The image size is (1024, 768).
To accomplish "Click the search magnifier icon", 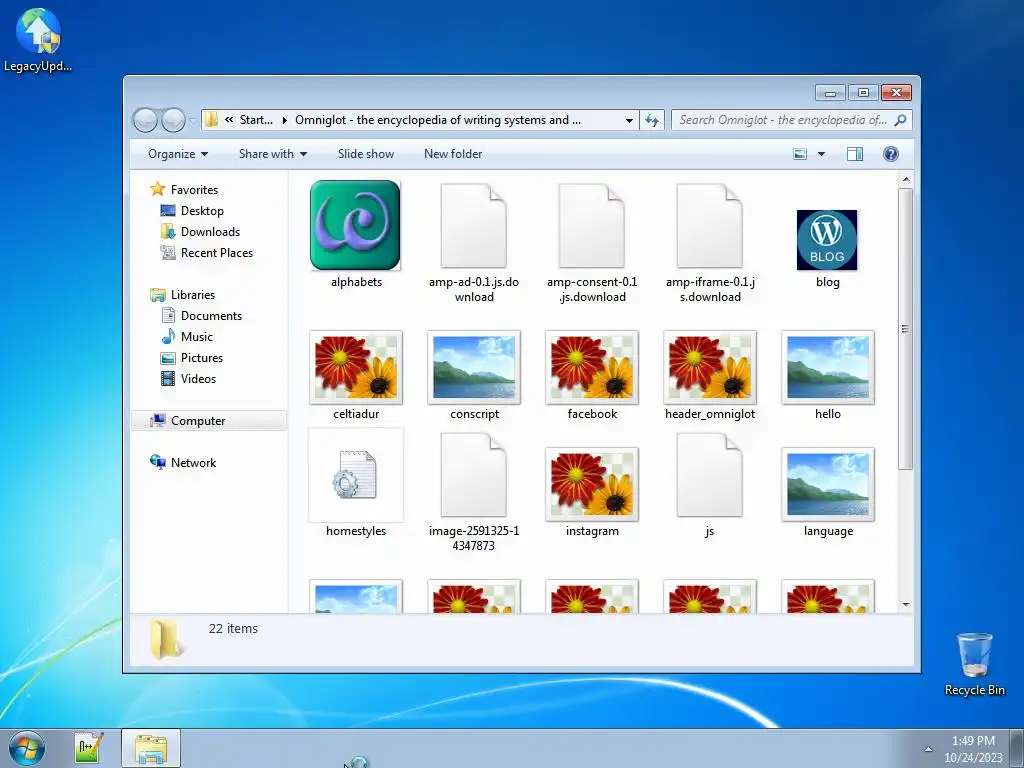I will (x=901, y=120).
